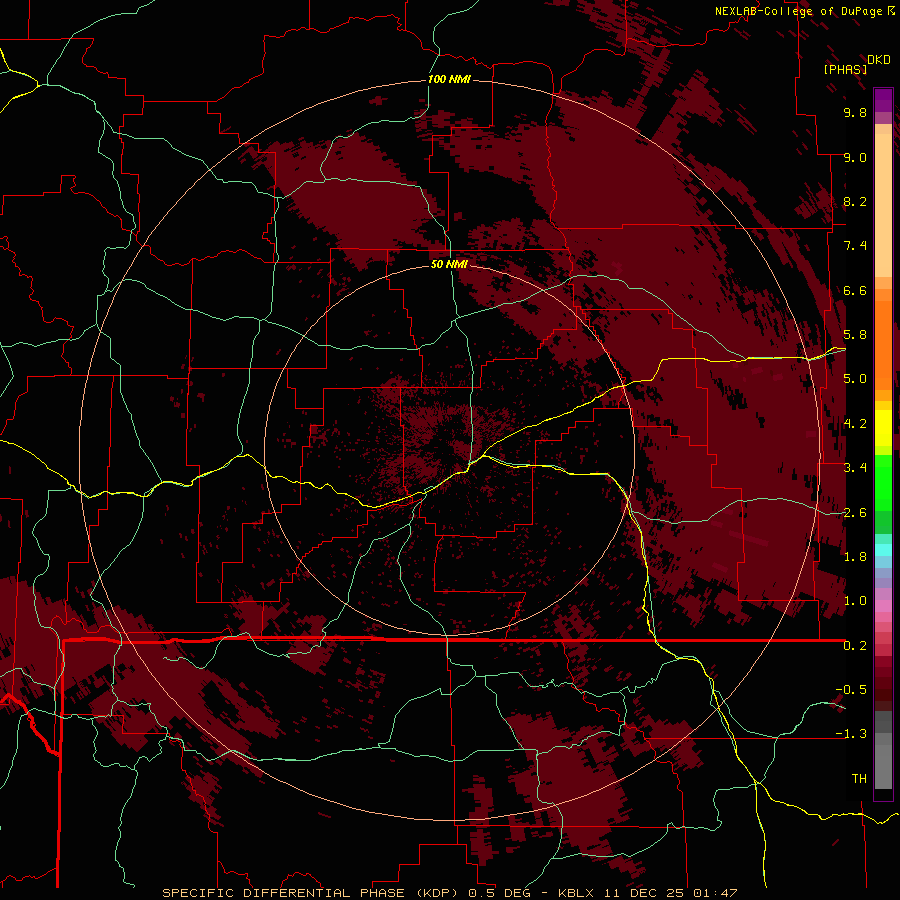Click the 1.8 scale value
Image resolution: width=900 pixels, height=900 pixels.
pos(855,557)
